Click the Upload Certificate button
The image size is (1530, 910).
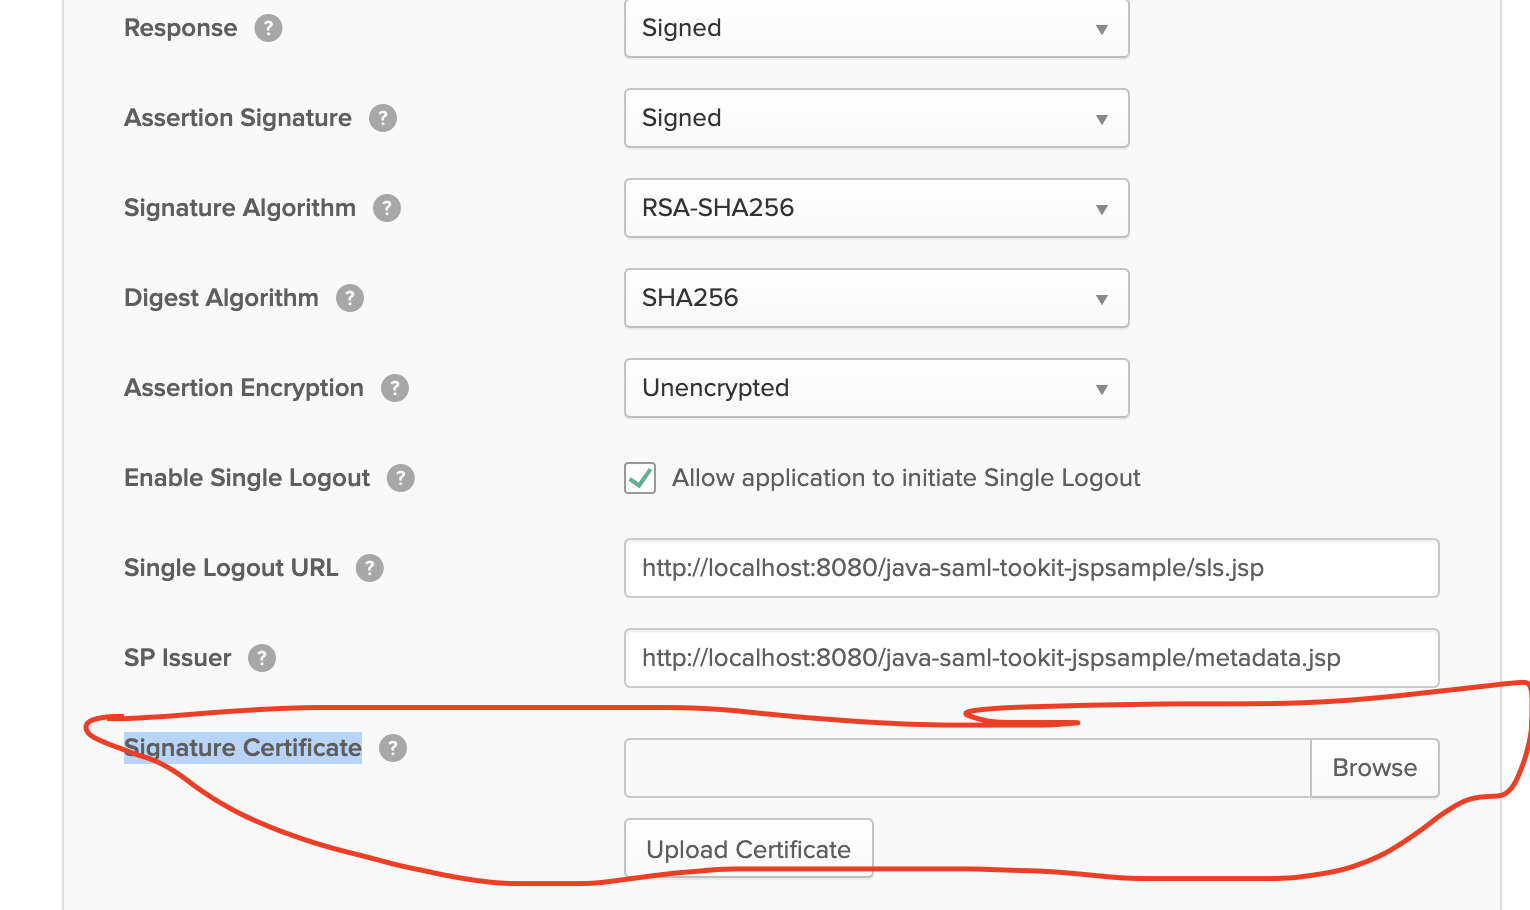click(748, 848)
